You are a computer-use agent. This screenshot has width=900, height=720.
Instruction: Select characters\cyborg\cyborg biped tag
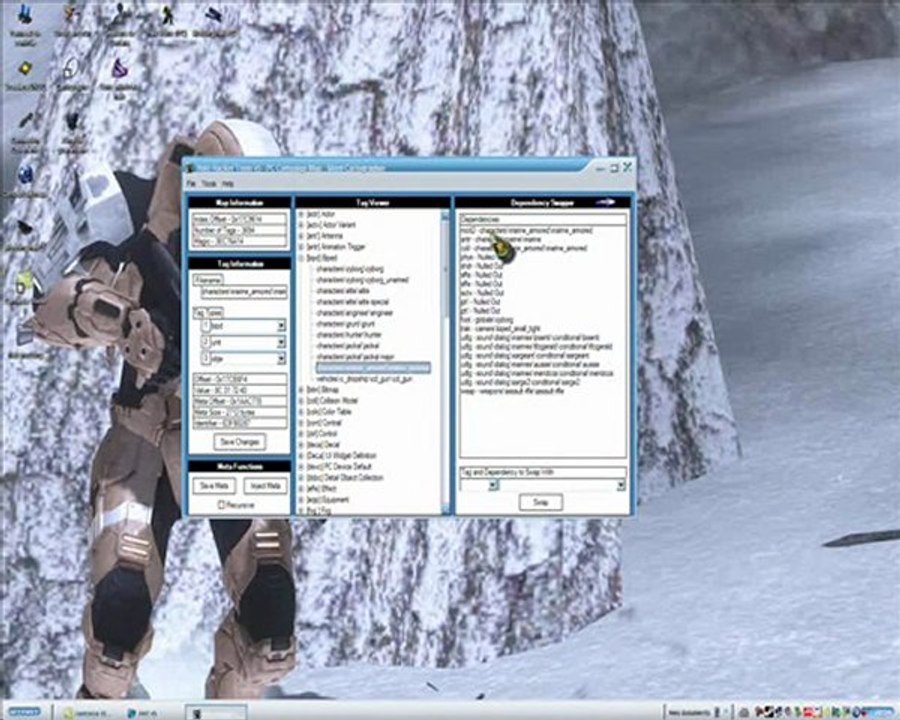(350, 269)
